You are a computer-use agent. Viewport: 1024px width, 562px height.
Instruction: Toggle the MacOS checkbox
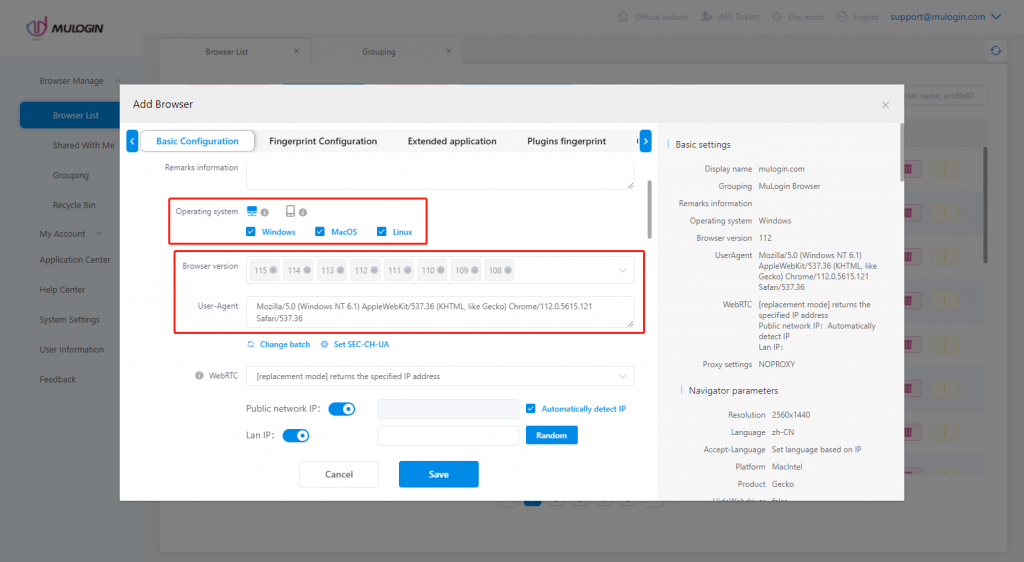pyautogui.click(x=320, y=232)
